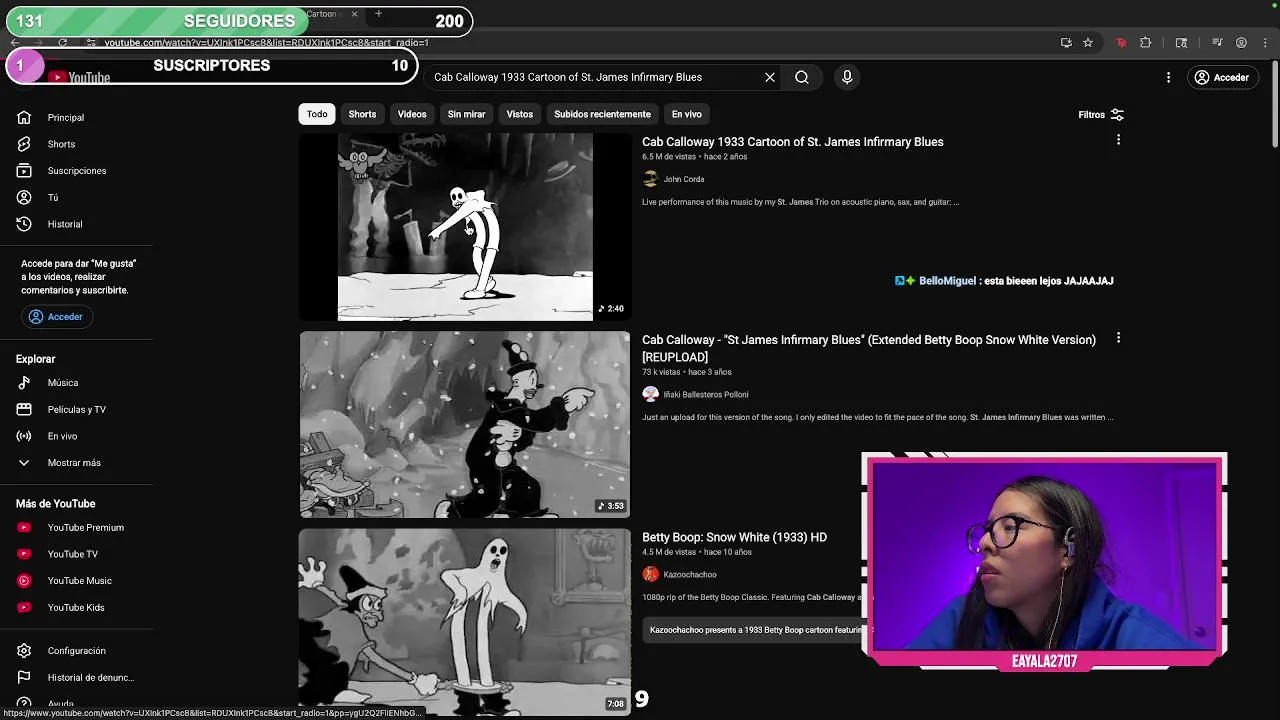Screen dimensions: 1280x720
Task: Play the Extended Betty Boop Snow White thumbnail
Action: 465,425
